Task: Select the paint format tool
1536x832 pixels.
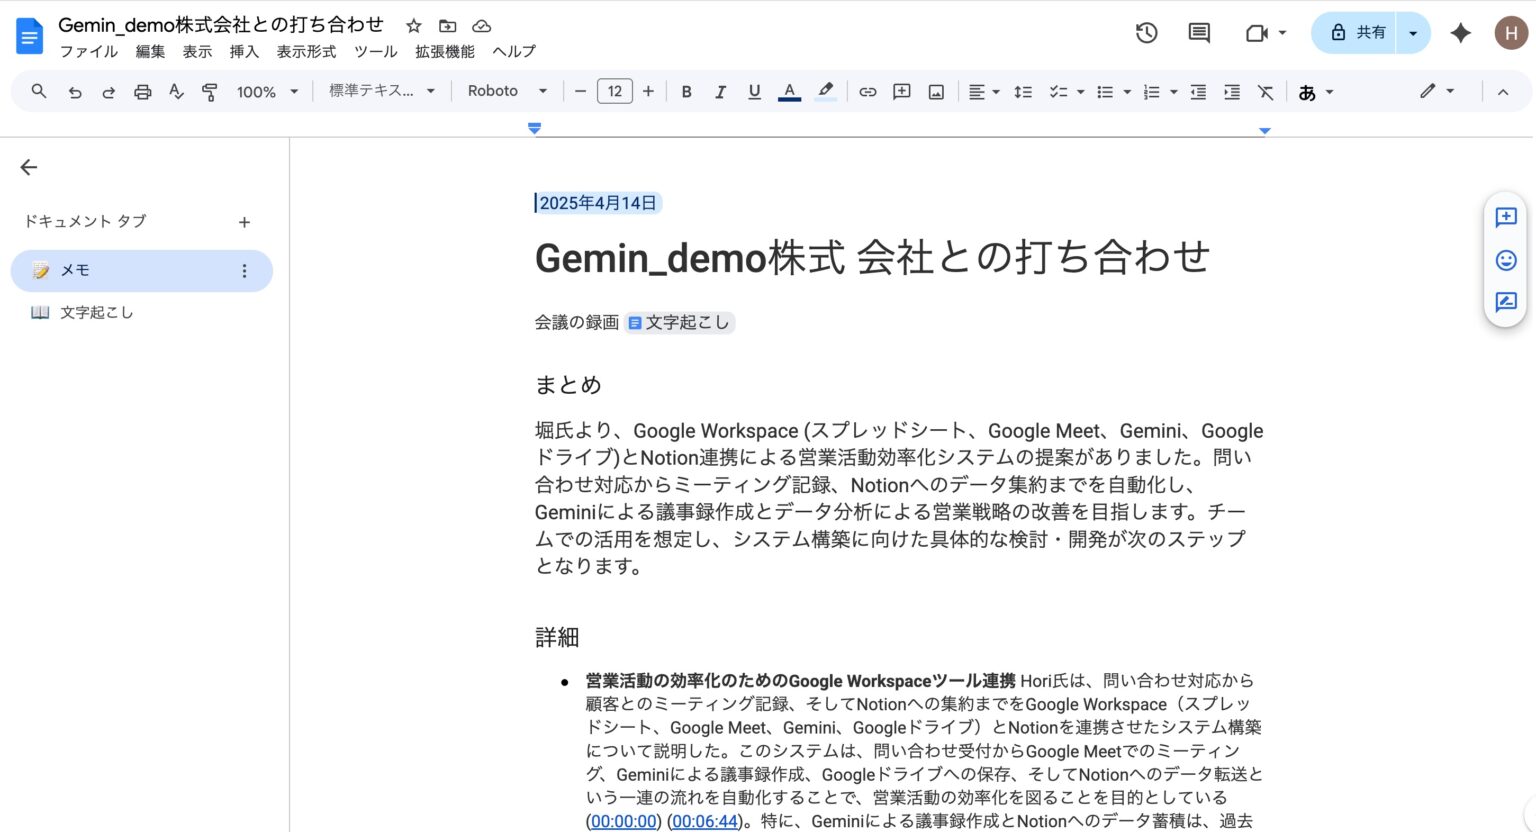Action: (x=209, y=91)
